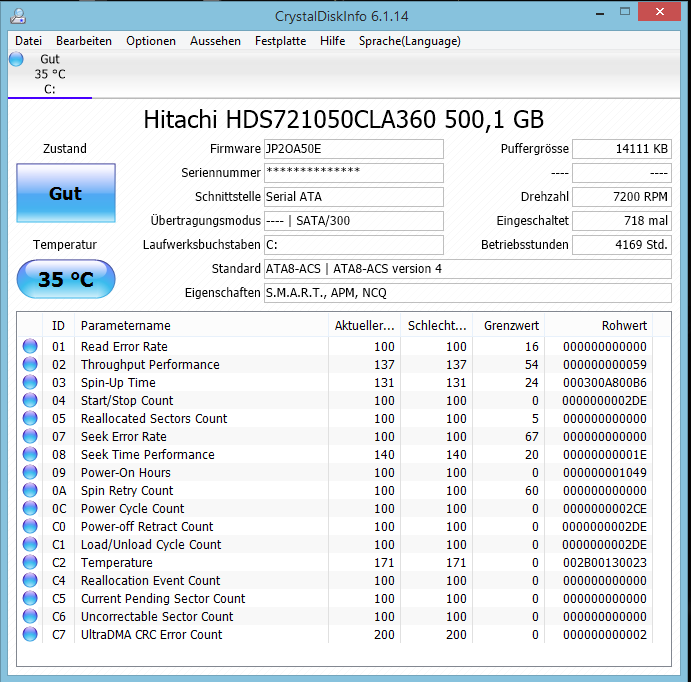Viewport: 691px width, 682px height.
Task: Open the Optionen menu
Action: click(x=151, y=41)
